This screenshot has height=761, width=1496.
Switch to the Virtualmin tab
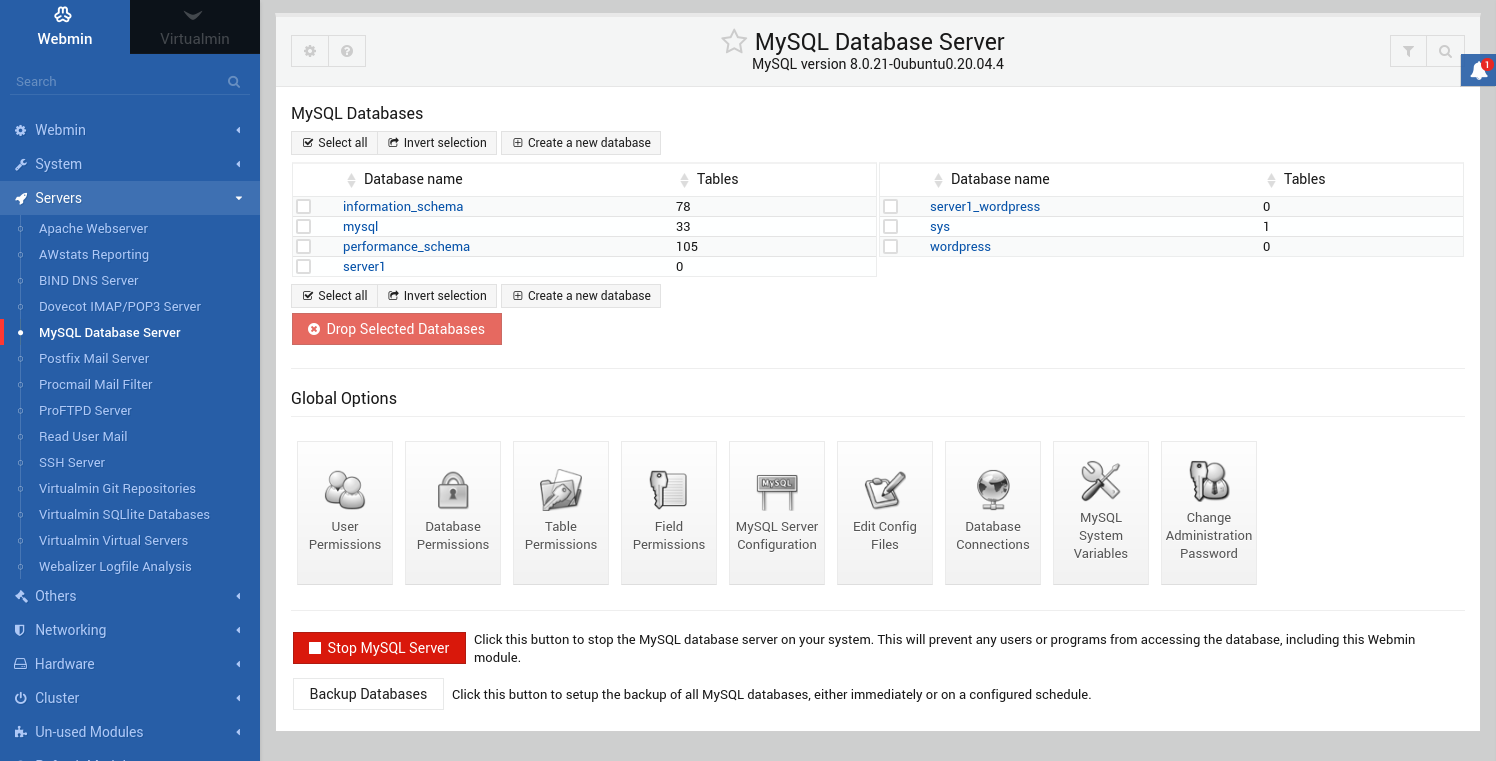coord(195,27)
